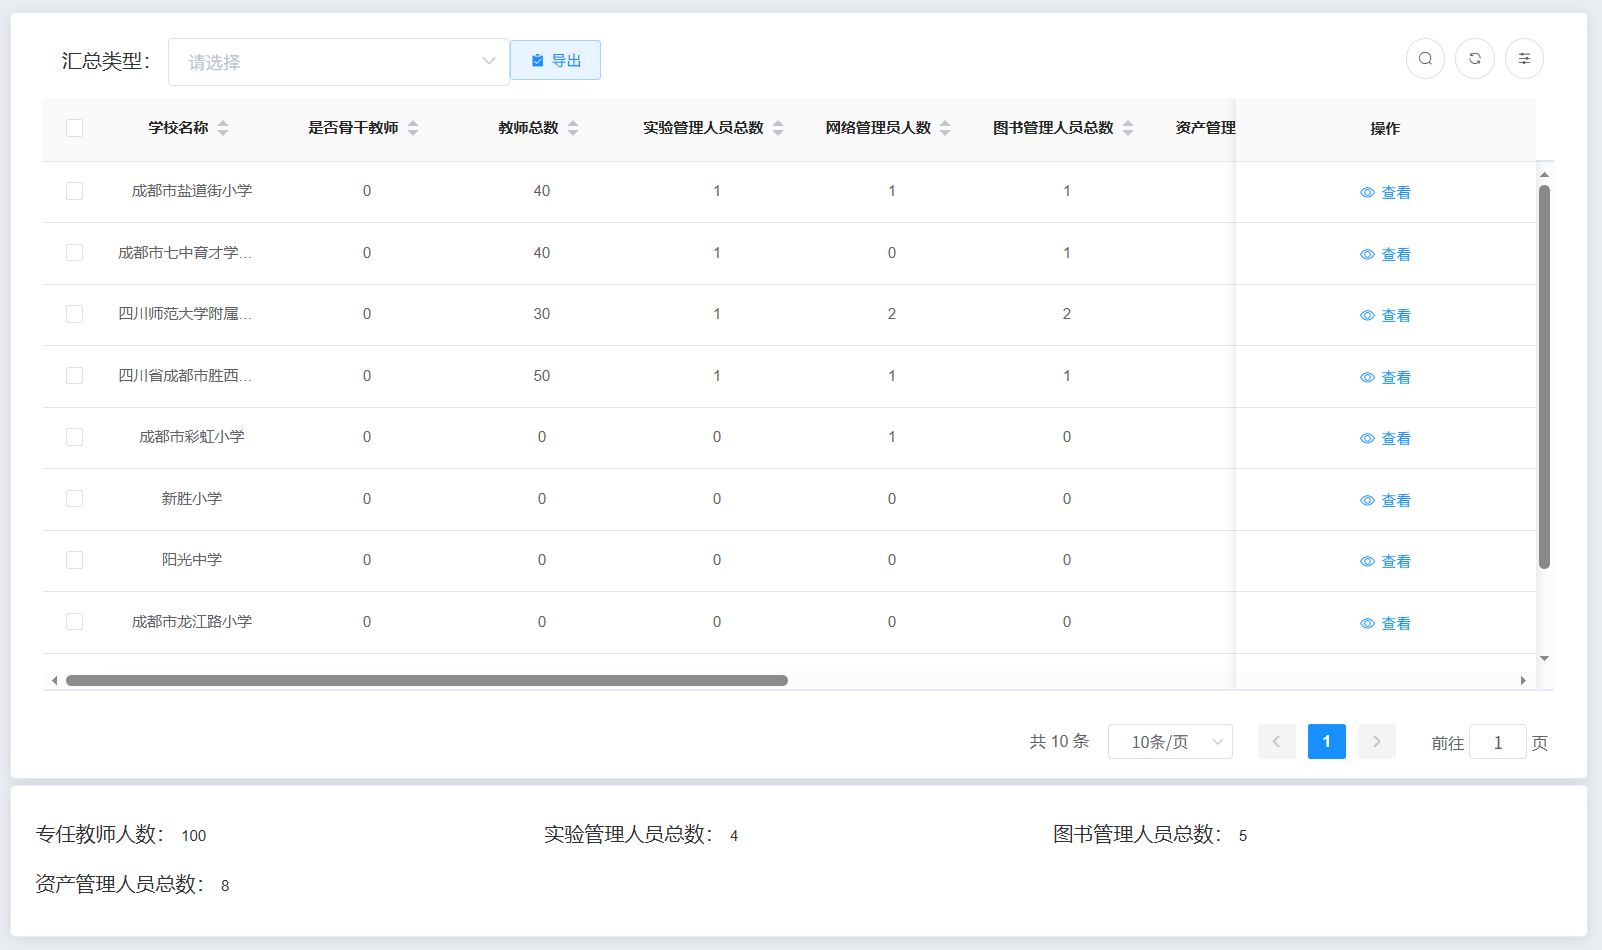
Task: View details for 新胜小学 row
Action: (x=1385, y=500)
